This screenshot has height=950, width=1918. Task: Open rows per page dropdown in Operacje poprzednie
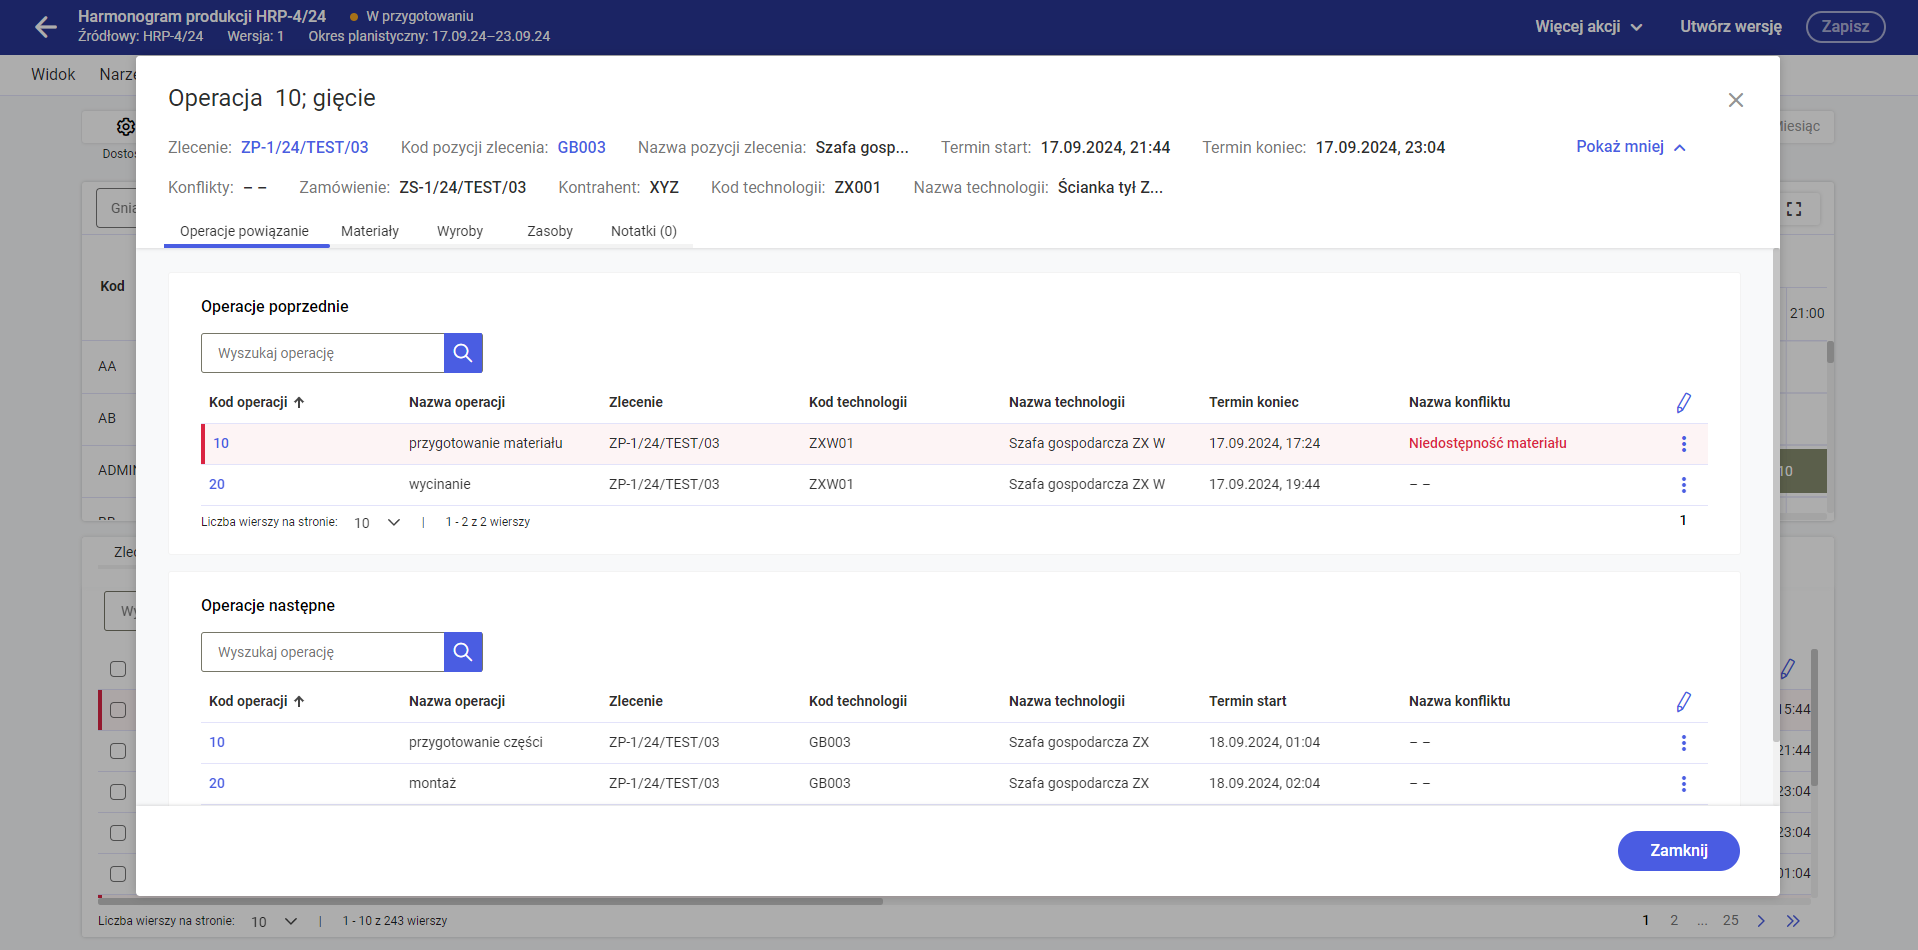tap(377, 522)
